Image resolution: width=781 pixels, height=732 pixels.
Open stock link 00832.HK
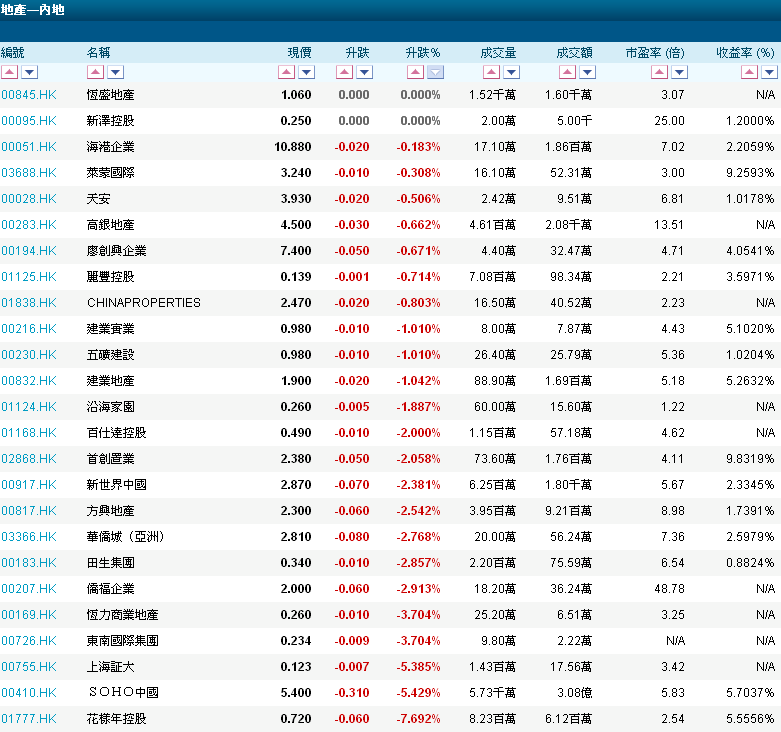(x=29, y=380)
